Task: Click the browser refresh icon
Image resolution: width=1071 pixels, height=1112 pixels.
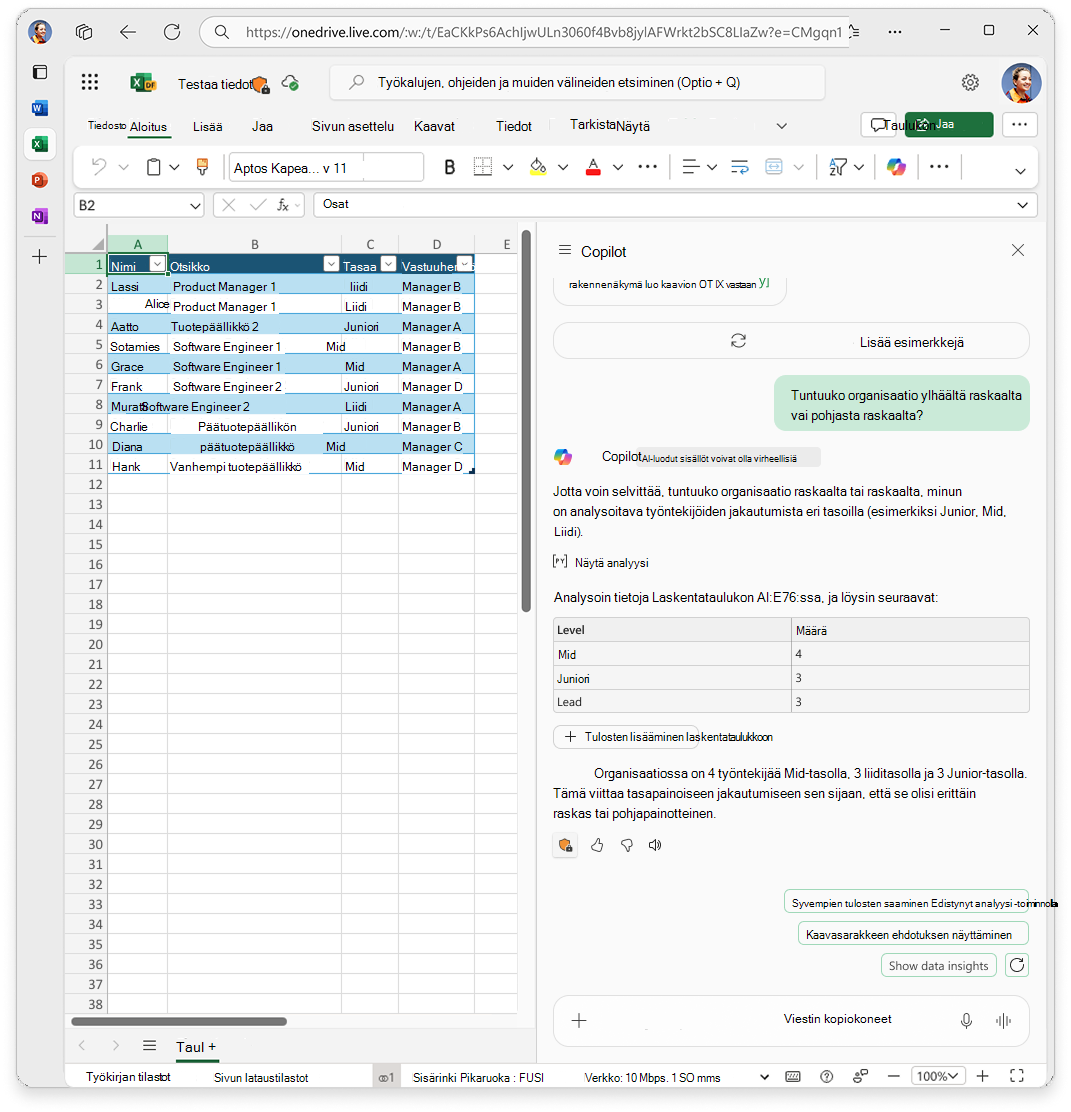Action: (x=172, y=32)
